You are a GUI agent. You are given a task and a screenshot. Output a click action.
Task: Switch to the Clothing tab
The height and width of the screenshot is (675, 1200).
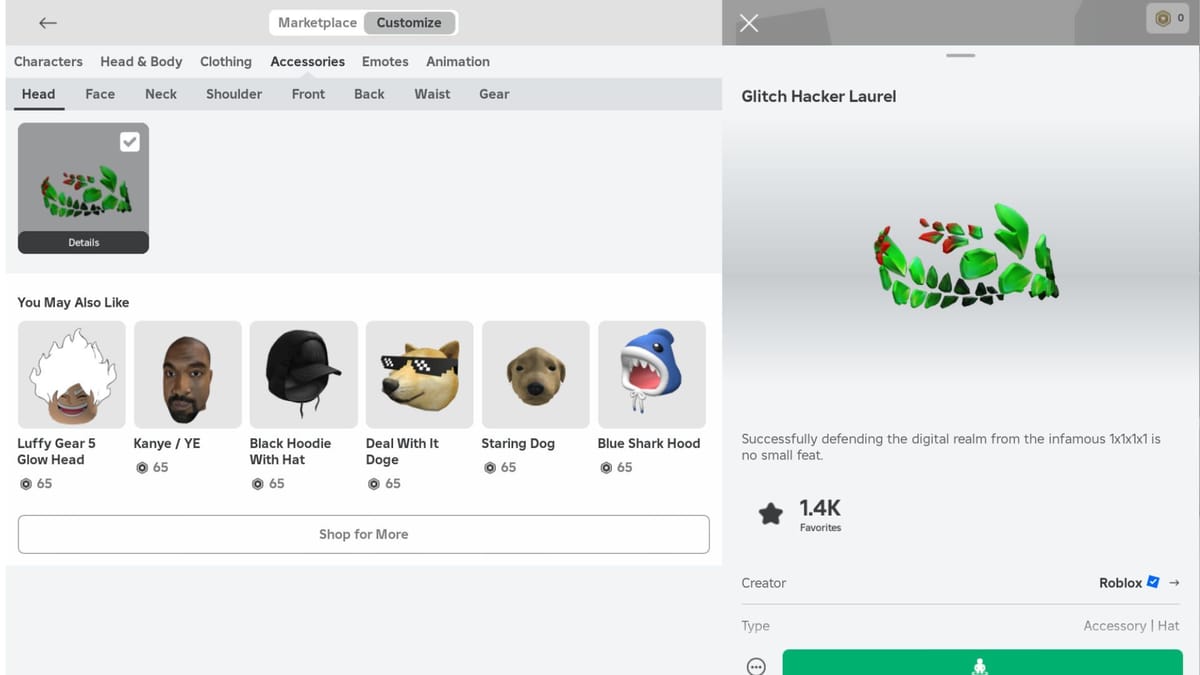pos(225,61)
